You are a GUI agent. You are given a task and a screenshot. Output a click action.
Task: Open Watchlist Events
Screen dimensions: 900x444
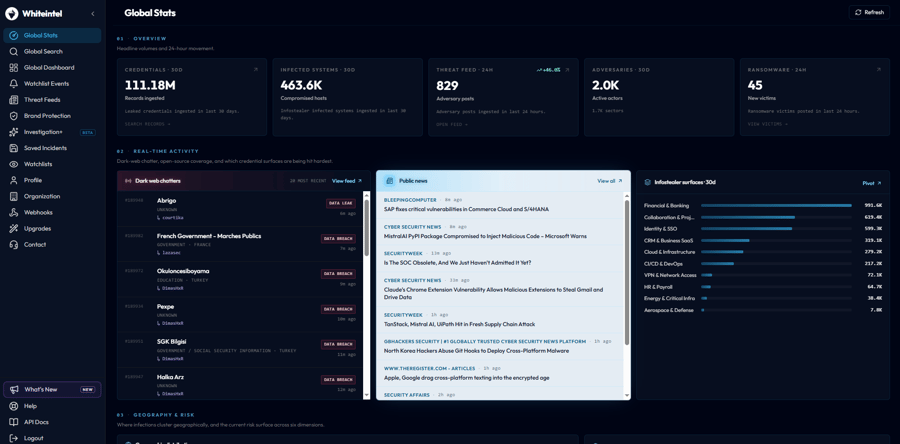point(52,84)
